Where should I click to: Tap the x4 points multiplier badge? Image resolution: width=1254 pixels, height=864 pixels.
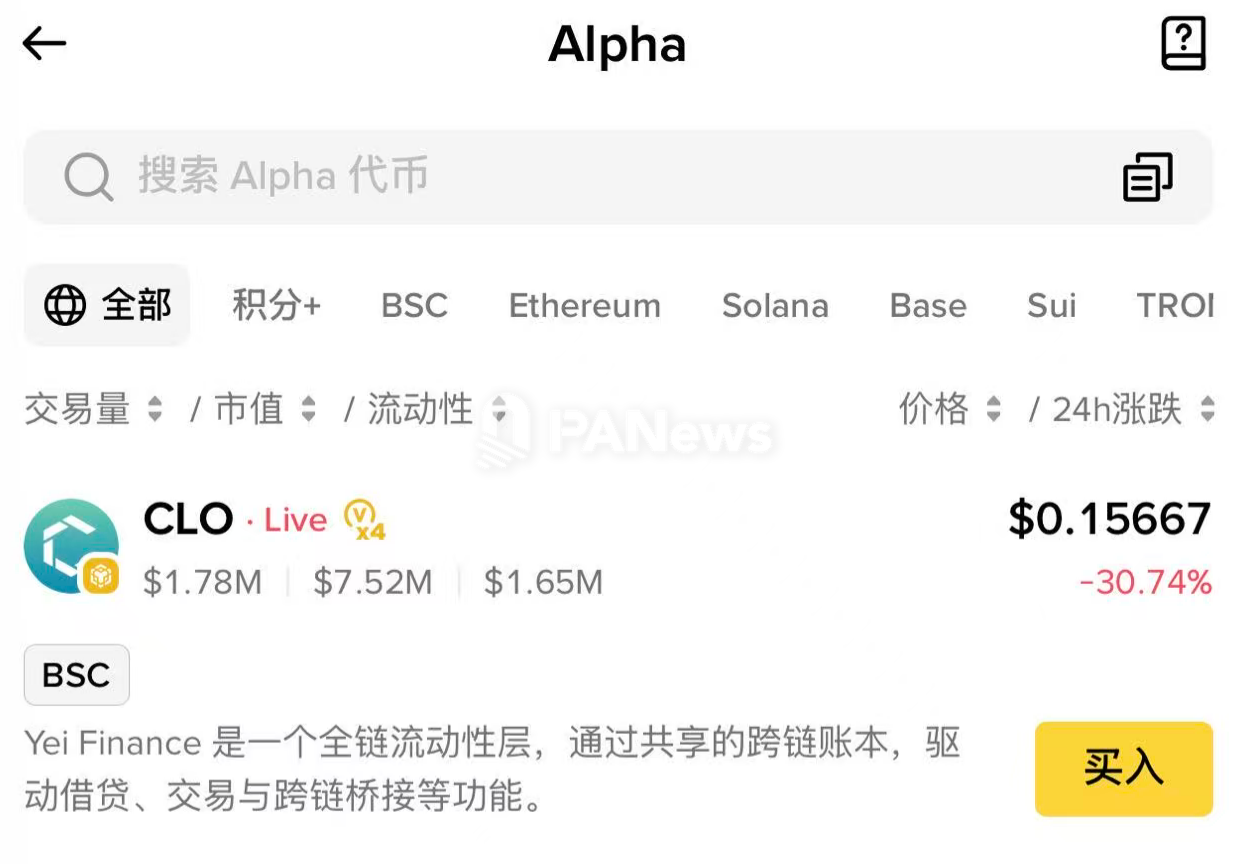365,520
